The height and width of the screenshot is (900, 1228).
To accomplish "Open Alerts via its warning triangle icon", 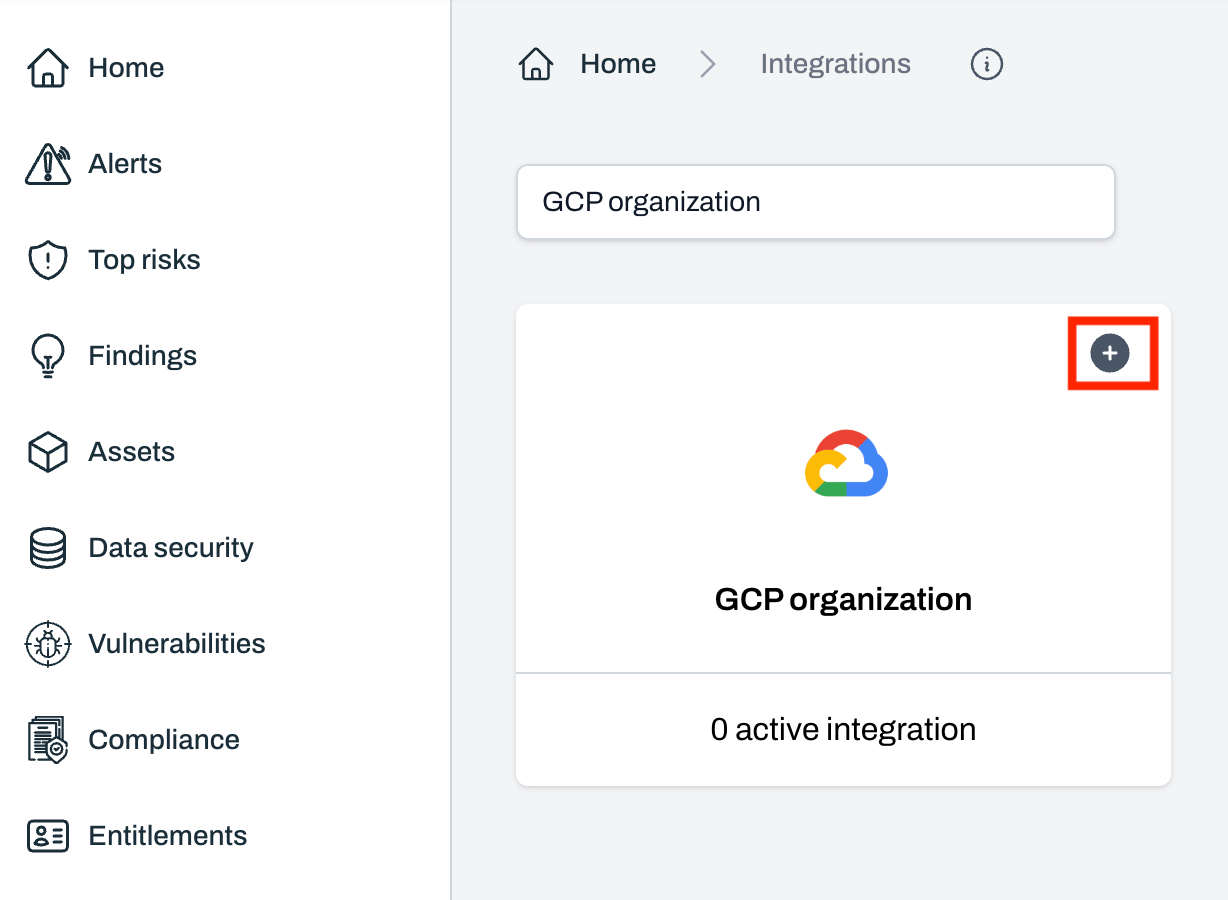I will tap(48, 164).
